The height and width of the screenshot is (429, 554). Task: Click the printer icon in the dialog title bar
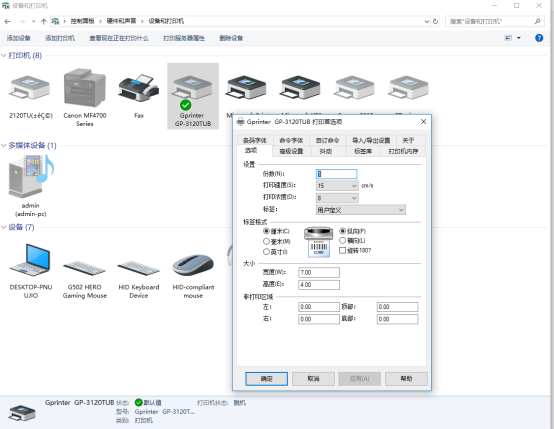point(241,122)
